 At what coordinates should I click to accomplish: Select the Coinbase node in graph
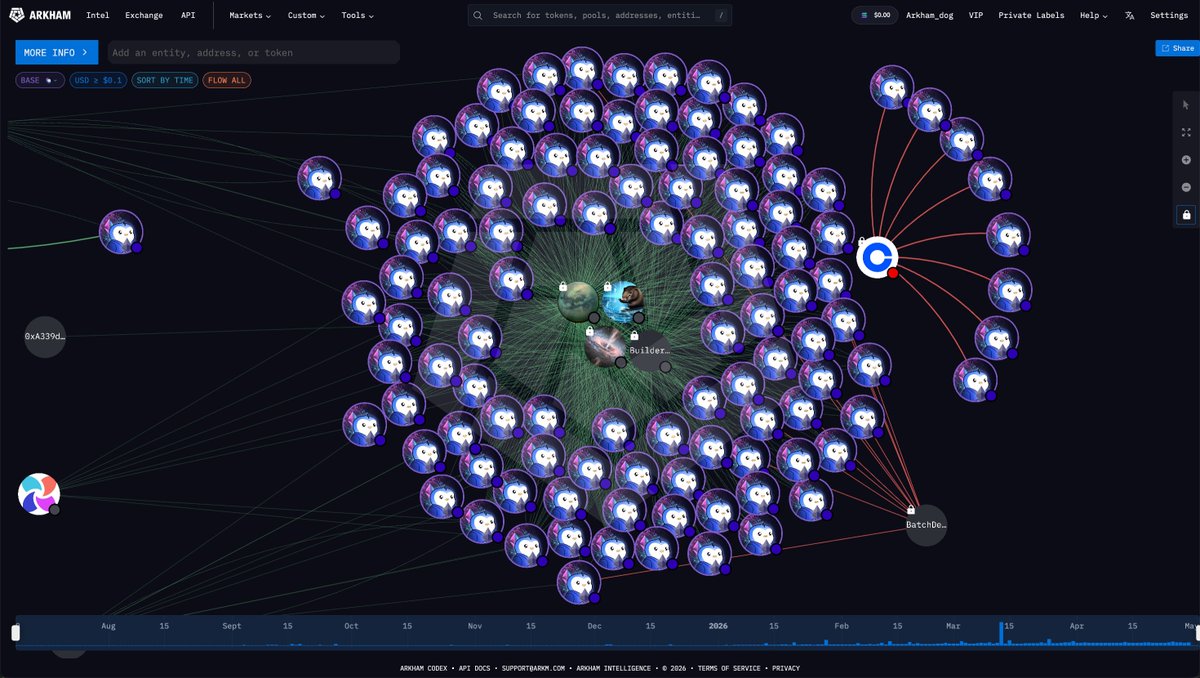click(877, 257)
